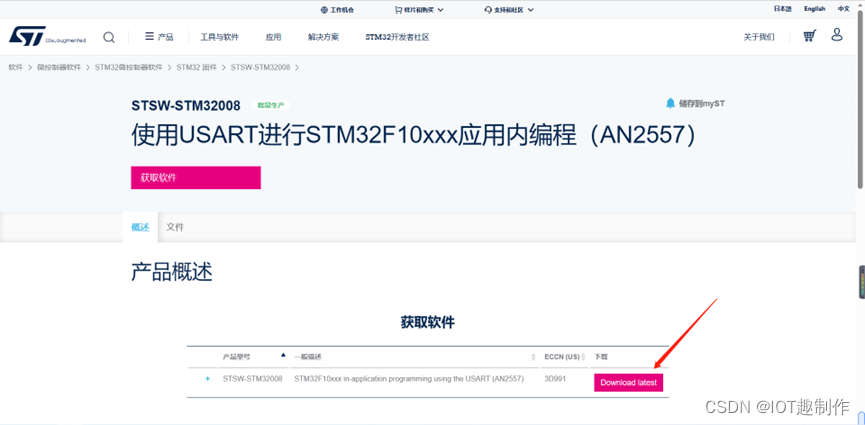Click the 产品概述 heading
This screenshot has height=425, width=865.
(172, 273)
